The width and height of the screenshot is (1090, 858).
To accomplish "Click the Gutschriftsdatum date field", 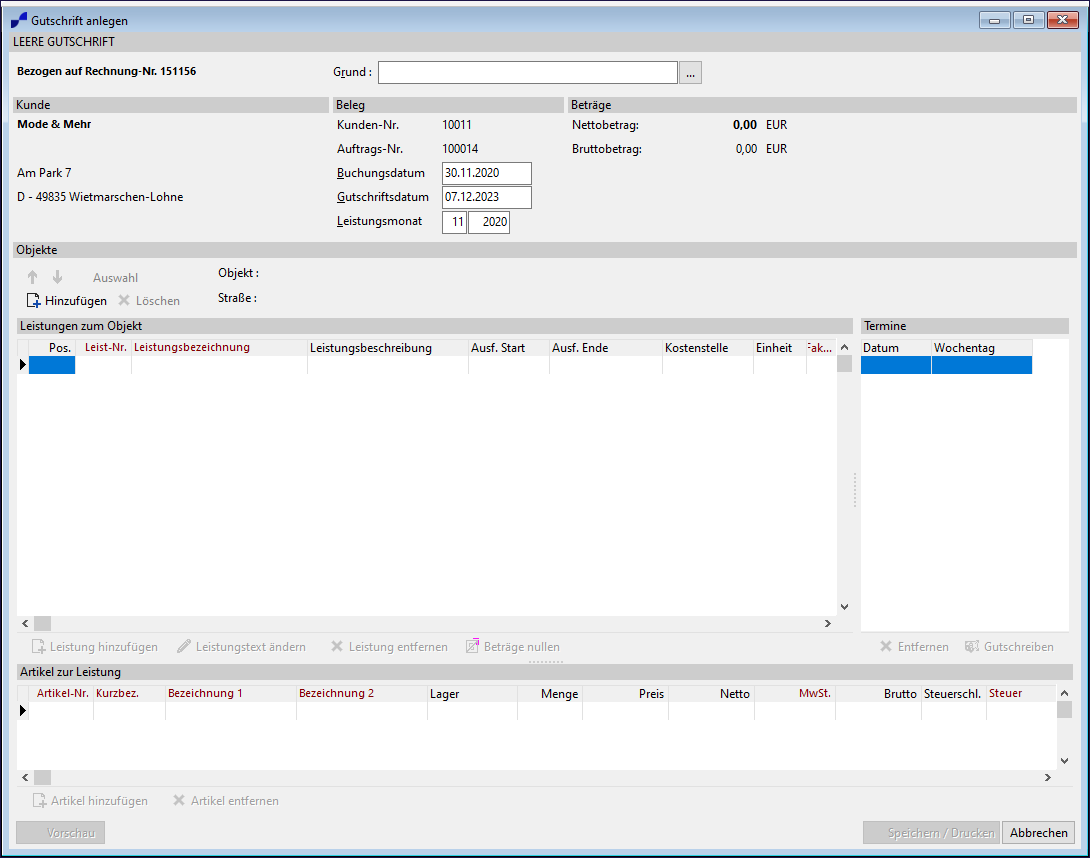I will click(x=486, y=197).
